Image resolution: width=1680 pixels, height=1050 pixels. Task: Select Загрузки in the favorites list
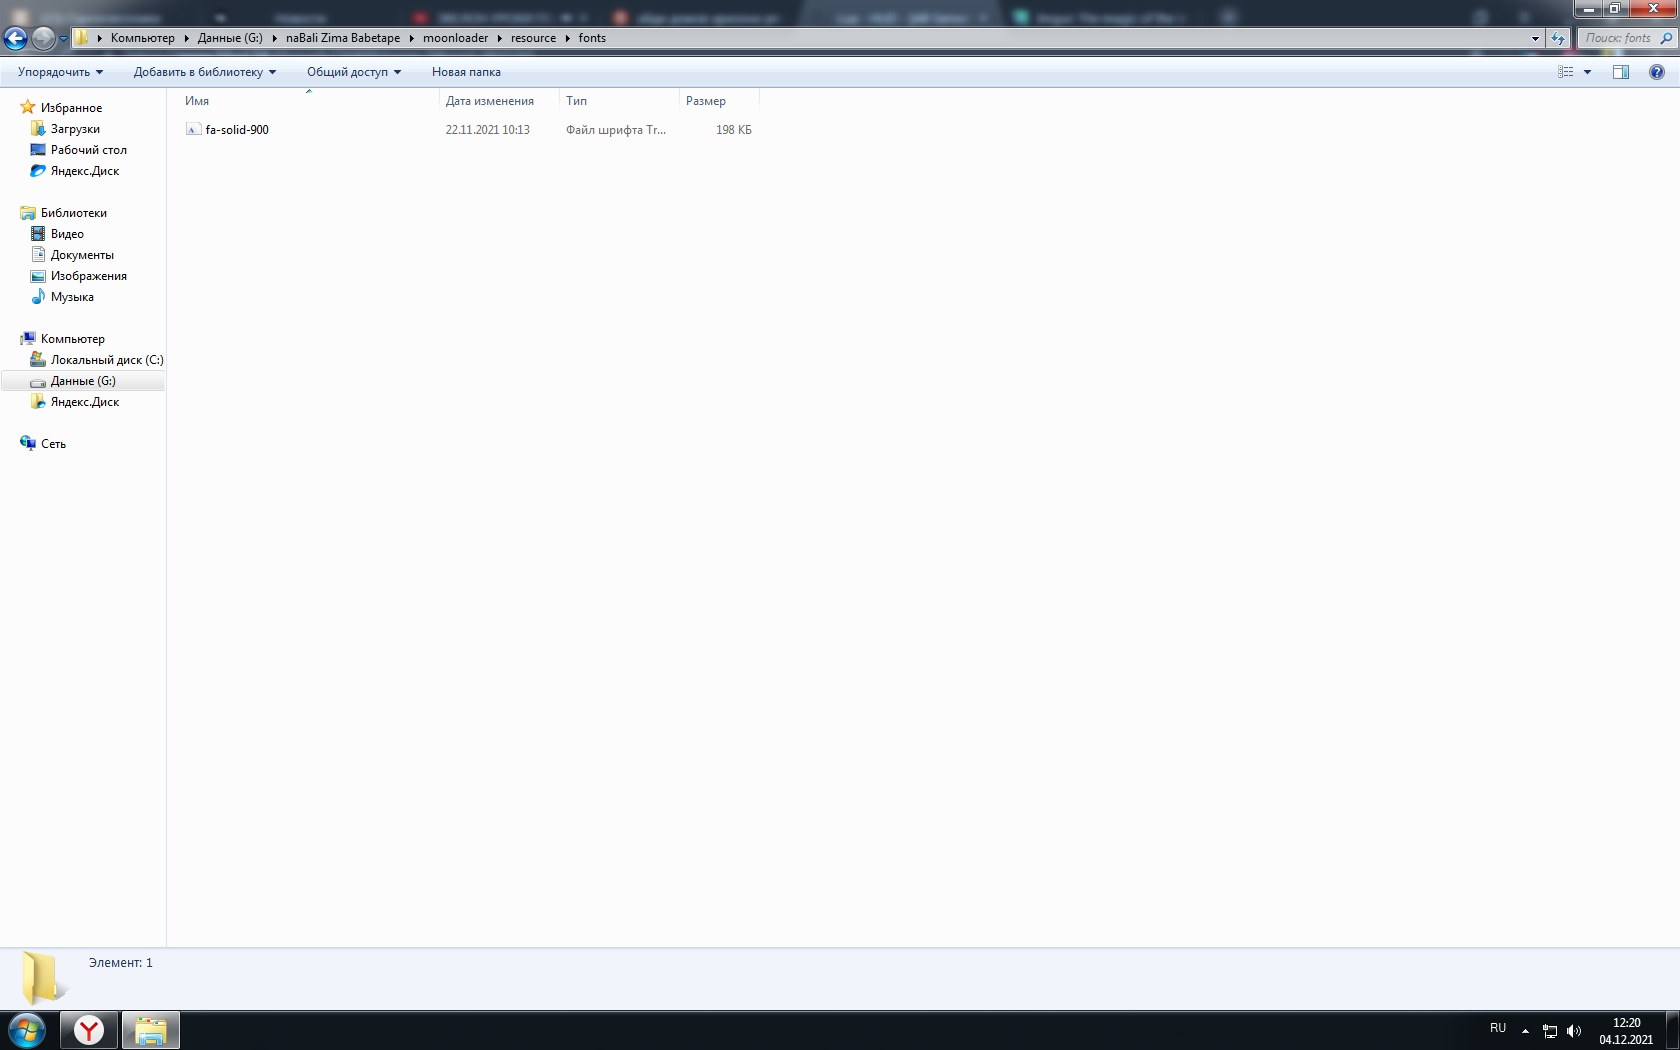[75, 129]
